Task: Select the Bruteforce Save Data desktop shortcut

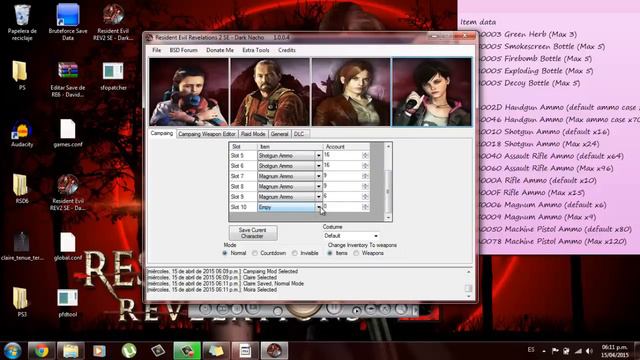Action: pyautogui.click(x=68, y=22)
